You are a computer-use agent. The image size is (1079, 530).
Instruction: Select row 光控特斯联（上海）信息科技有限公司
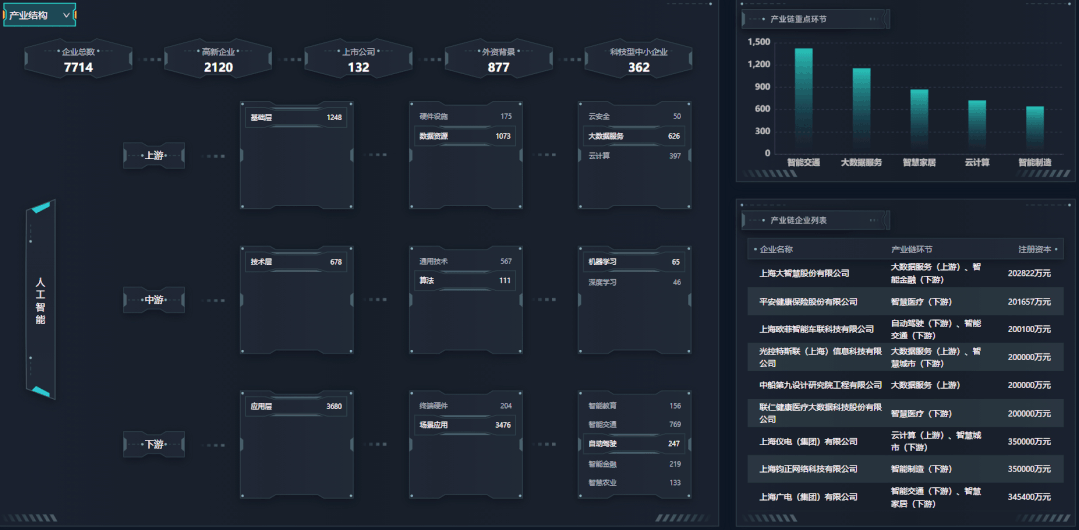tap(906, 357)
